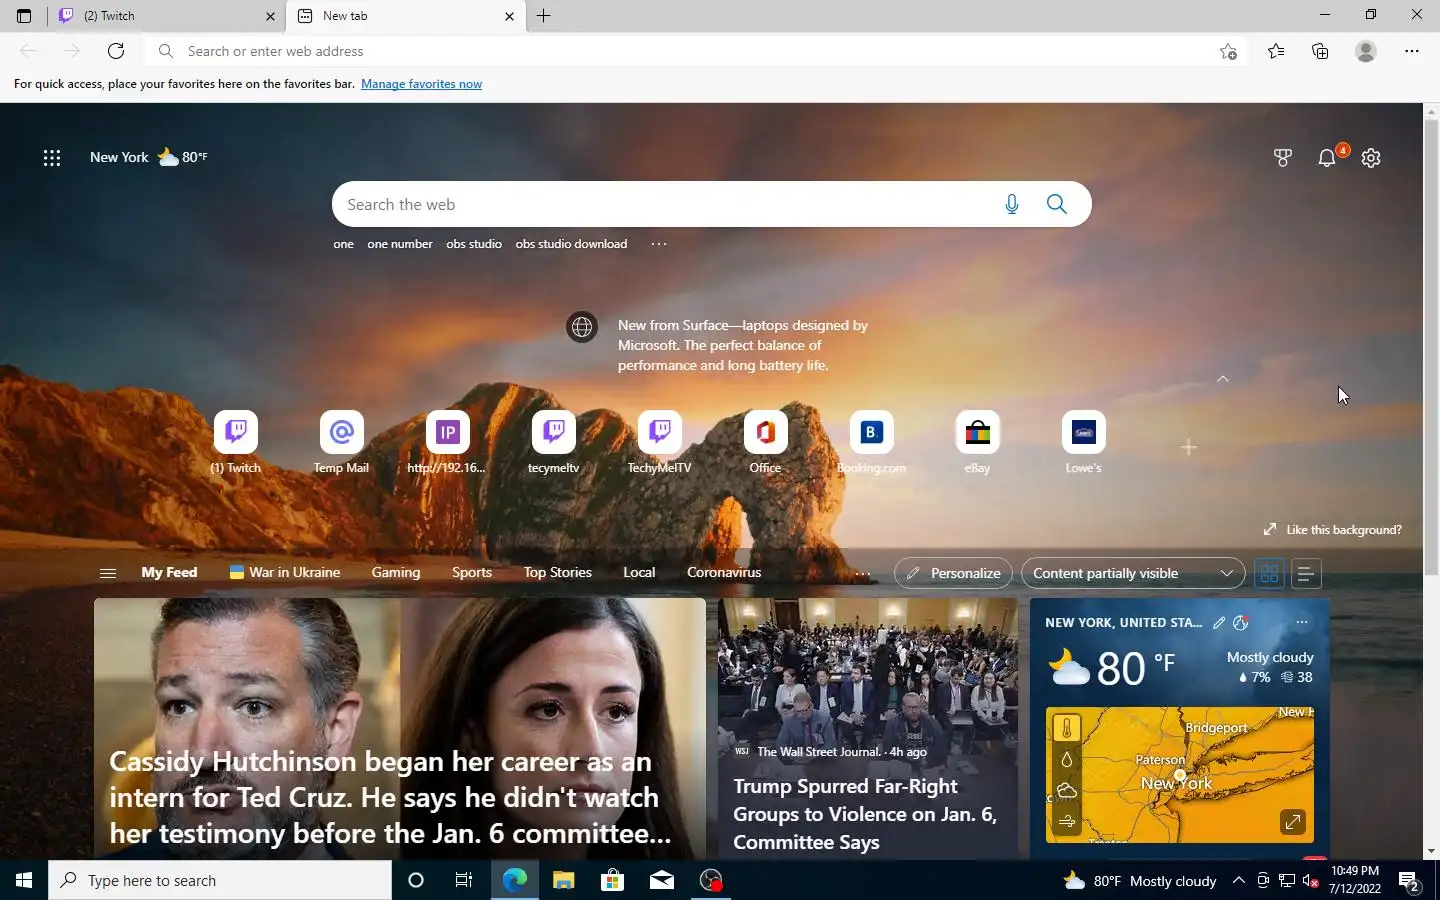Expand the weather map view

1293,822
